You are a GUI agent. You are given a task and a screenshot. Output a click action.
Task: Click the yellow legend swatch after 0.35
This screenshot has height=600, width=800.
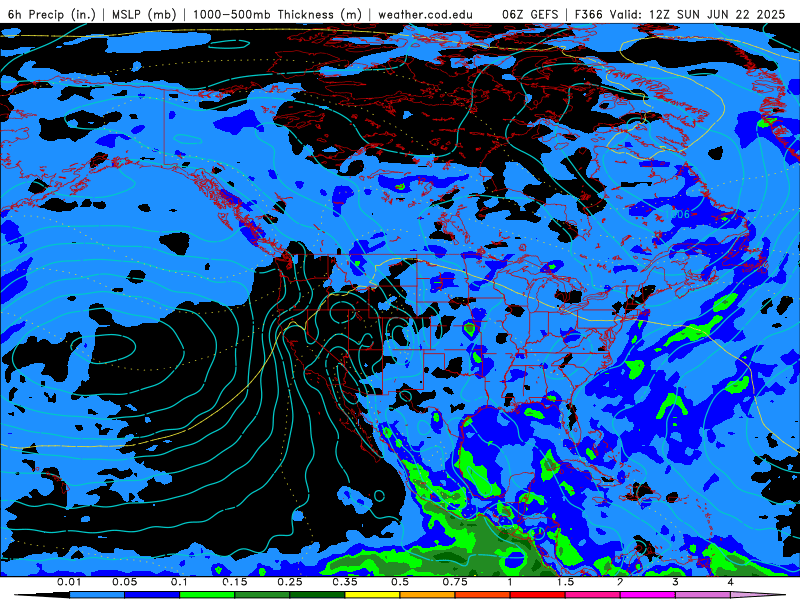[x=372, y=595]
